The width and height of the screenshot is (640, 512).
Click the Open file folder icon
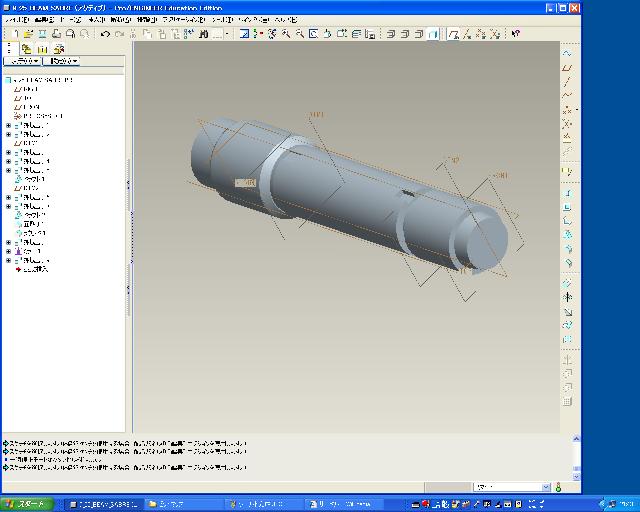click(x=28, y=33)
